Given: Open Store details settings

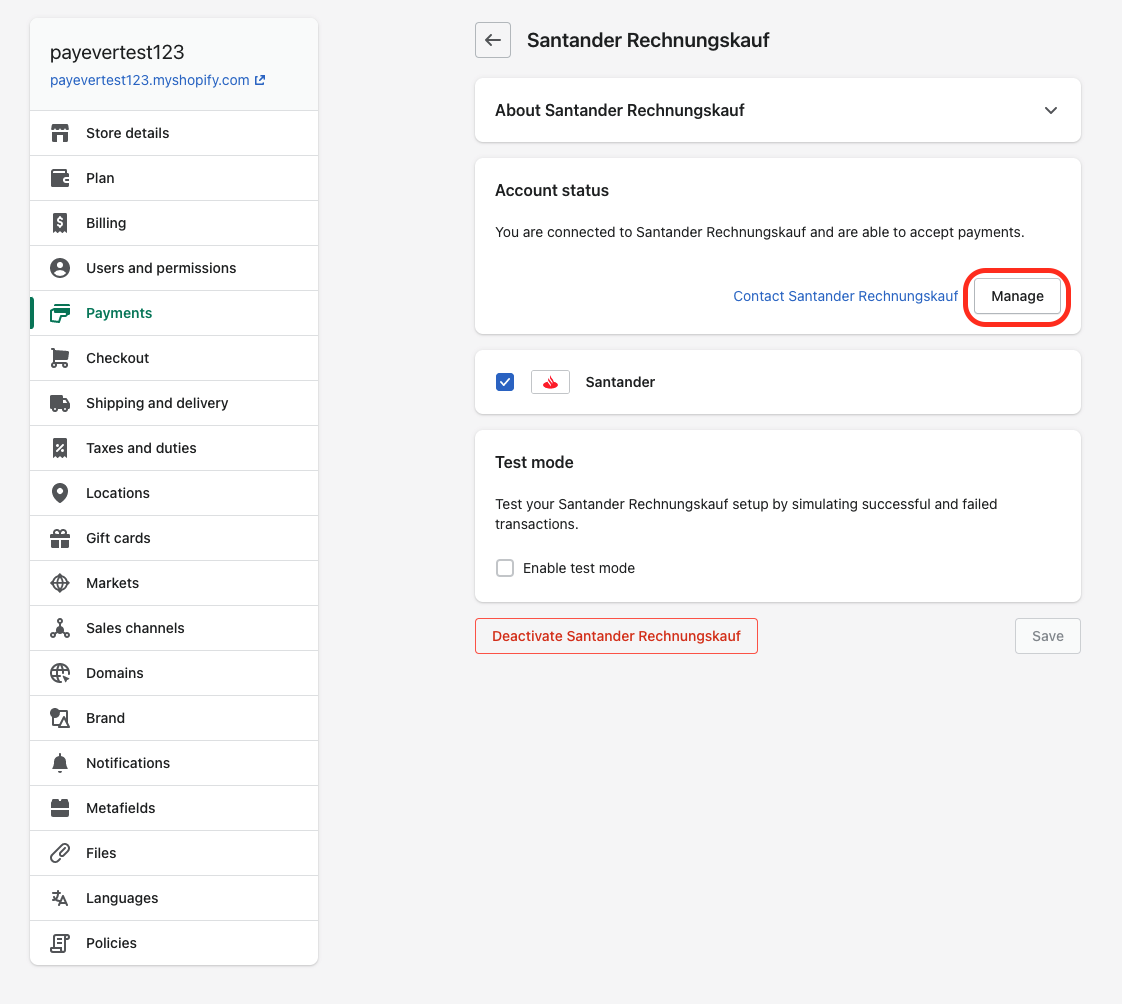Looking at the screenshot, I should (x=174, y=133).
